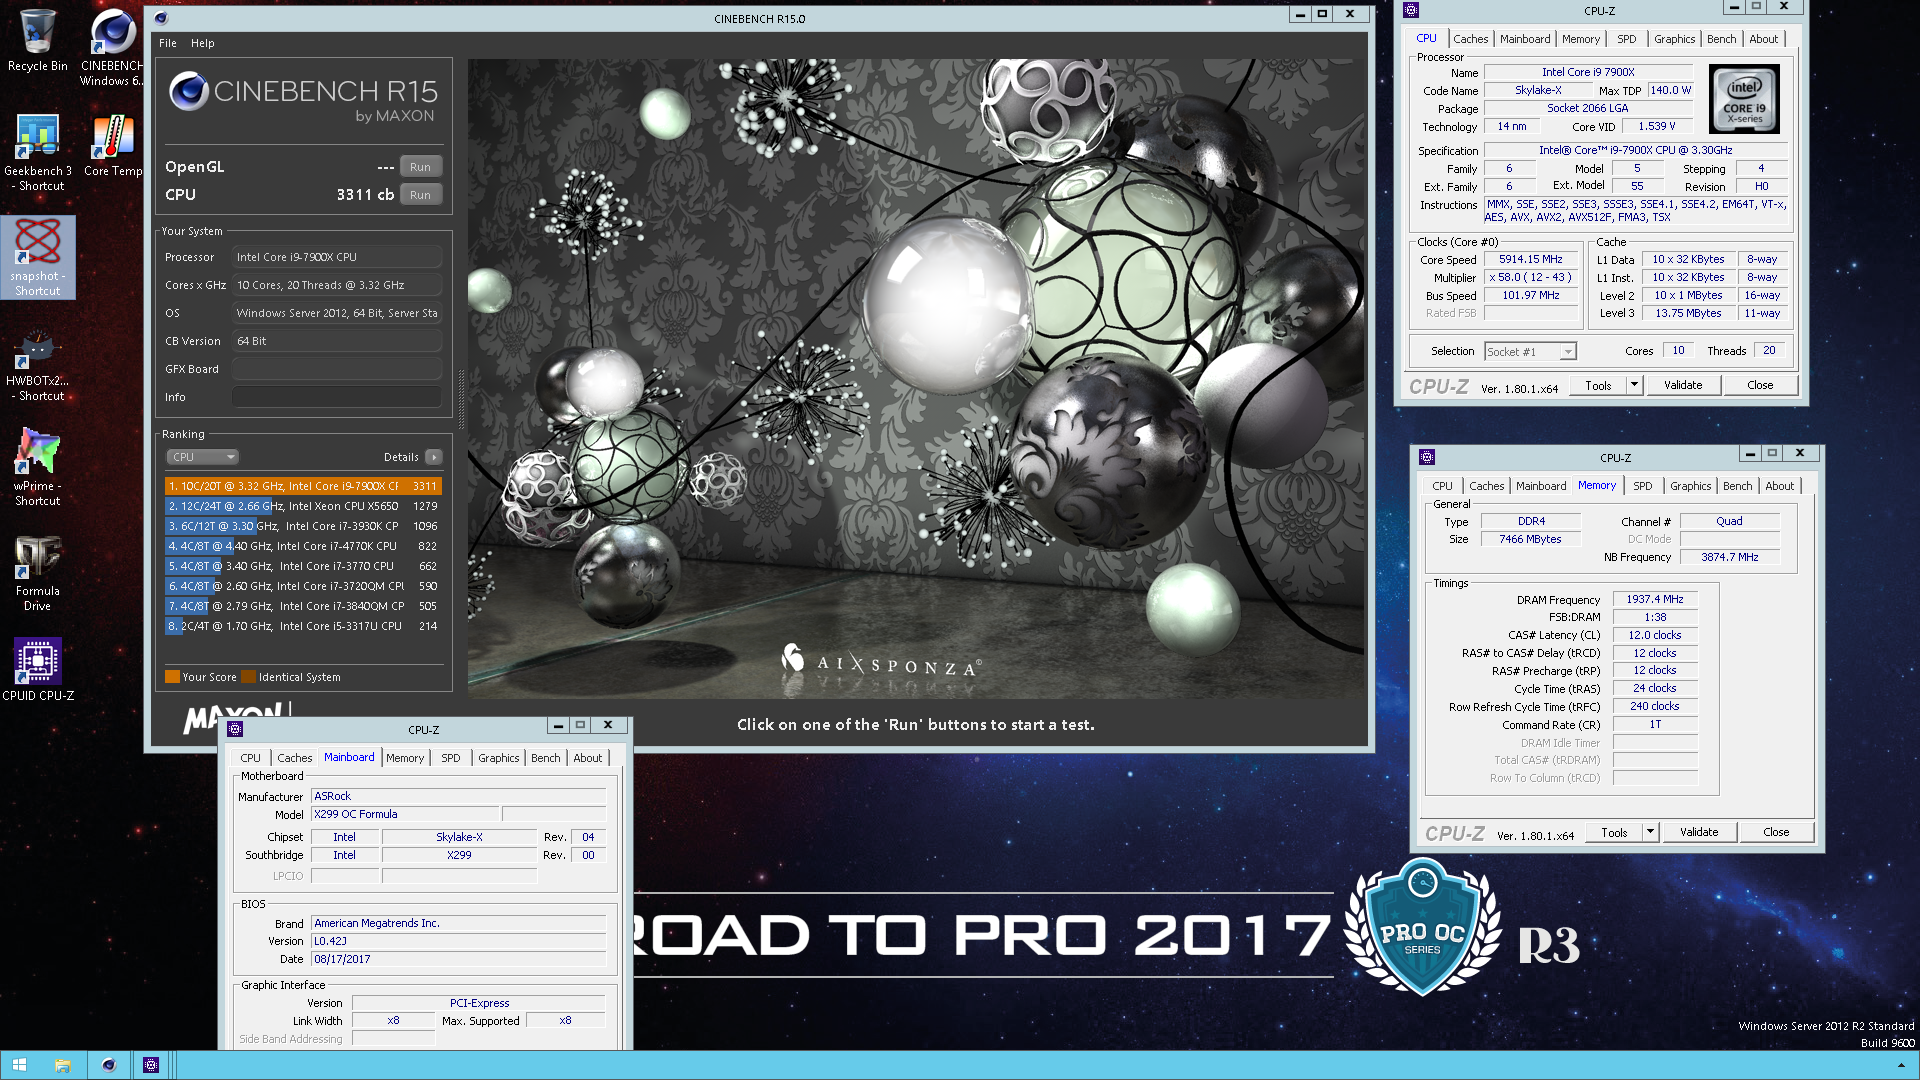Viewport: 1920px width, 1080px height.
Task: Select About tab in CPU-Z Mainboard window
Action: click(x=587, y=758)
